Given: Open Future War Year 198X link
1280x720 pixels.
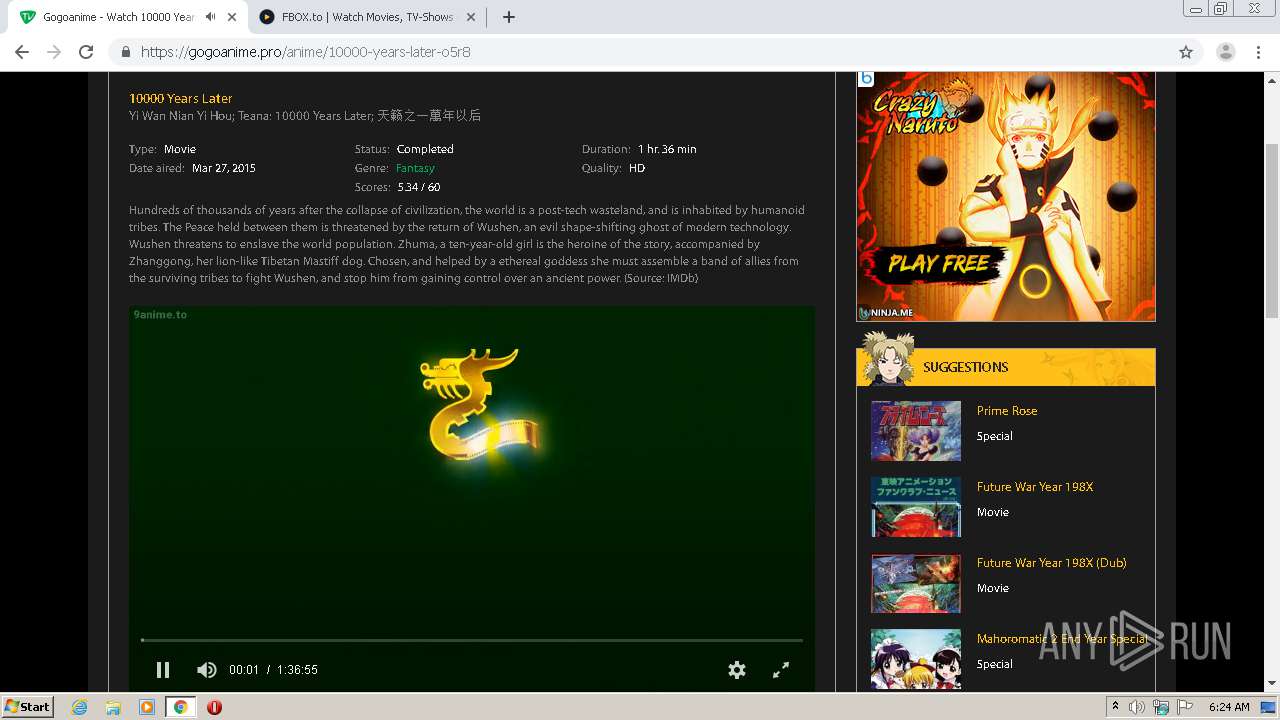Looking at the screenshot, I should coord(1035,487).
